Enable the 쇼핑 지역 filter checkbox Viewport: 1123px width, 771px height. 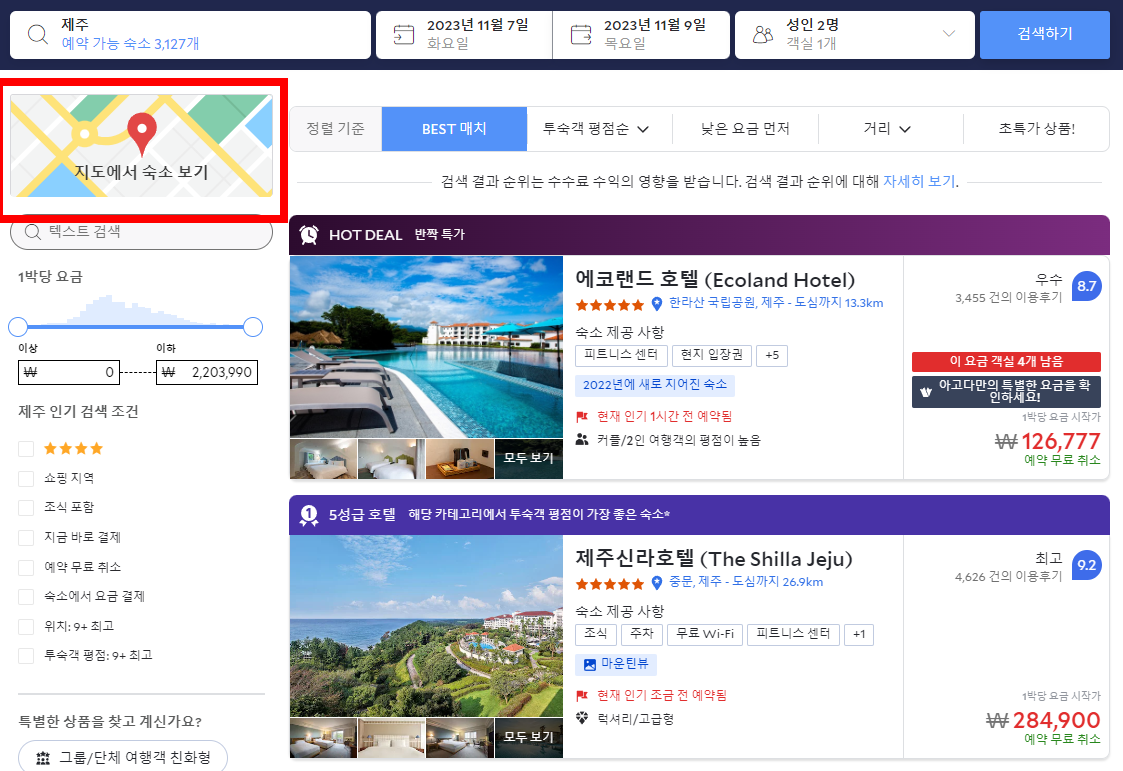coord(26,478)
